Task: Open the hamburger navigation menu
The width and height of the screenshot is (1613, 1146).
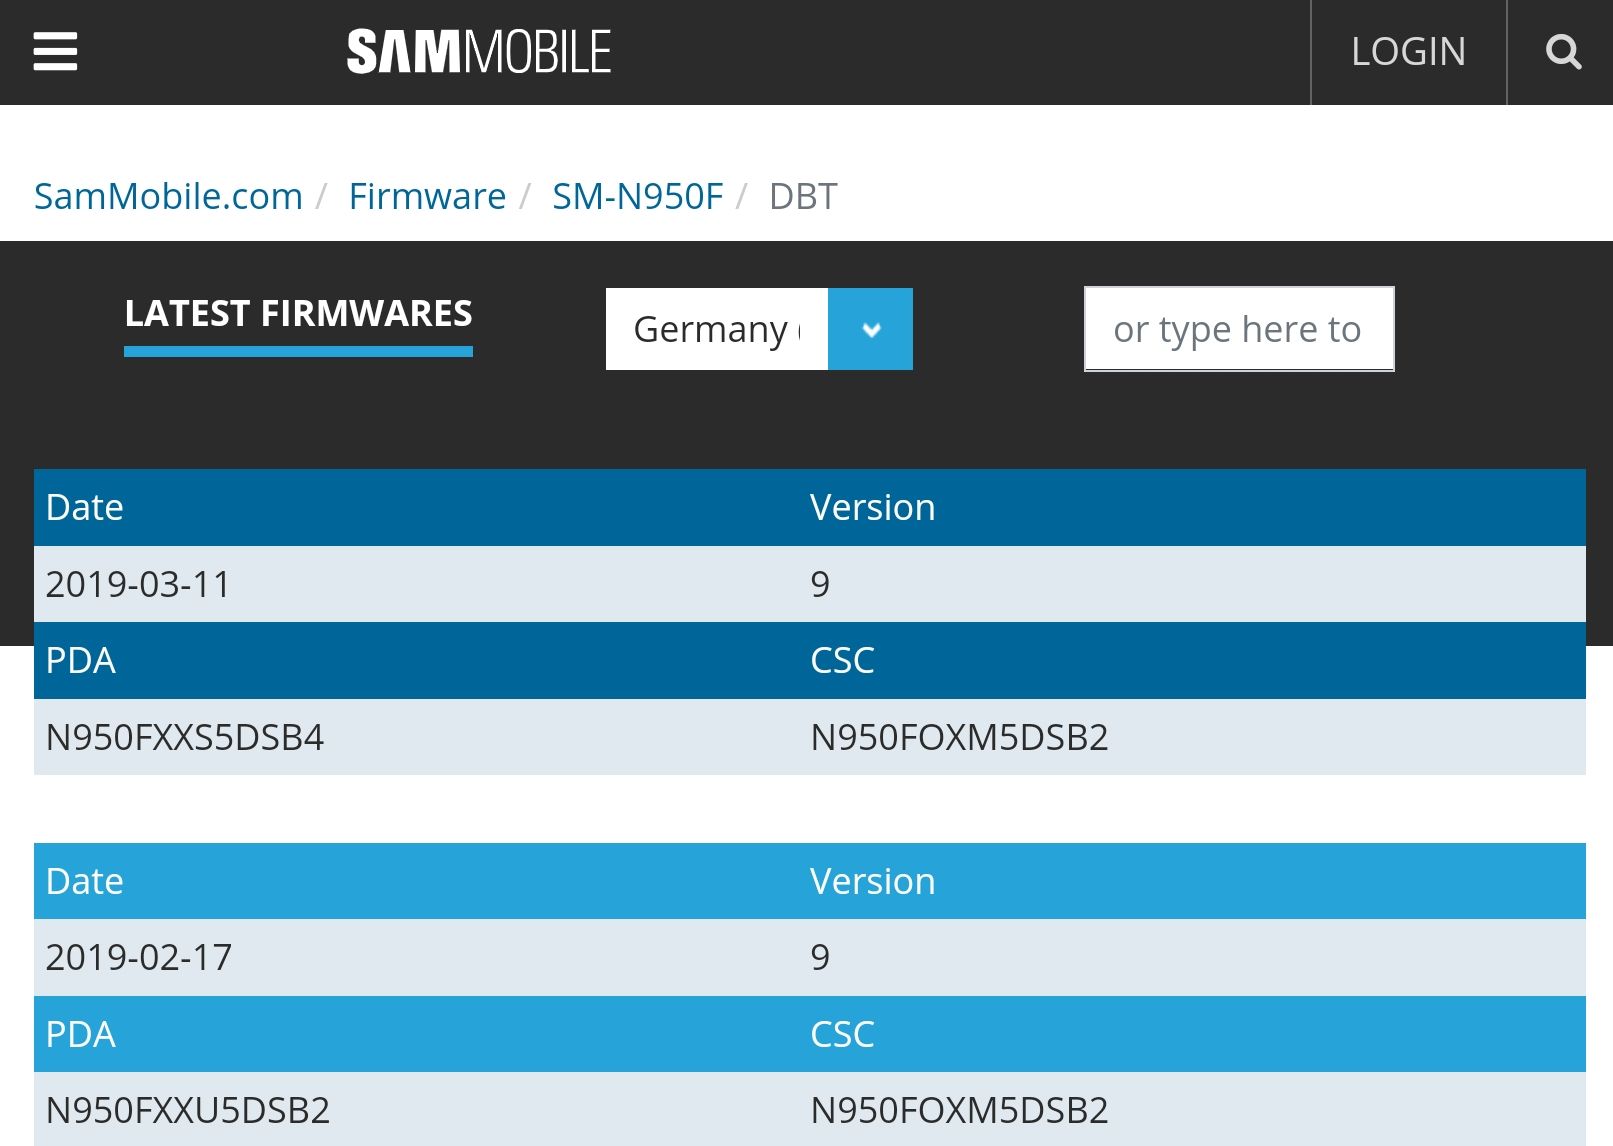Action: click(55, 52)
